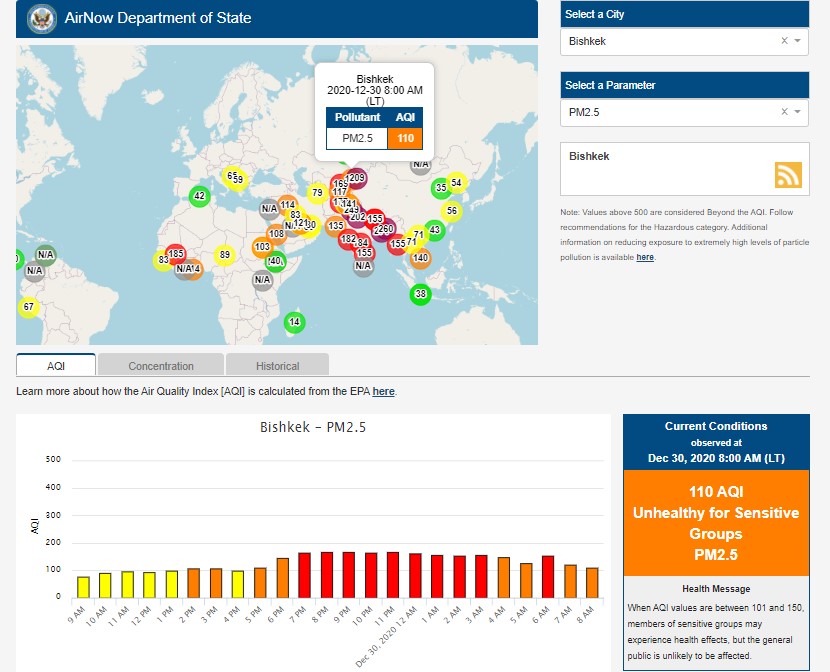Select the green map marker labeled 38
The image size is (830, 672).
(420, 294)
